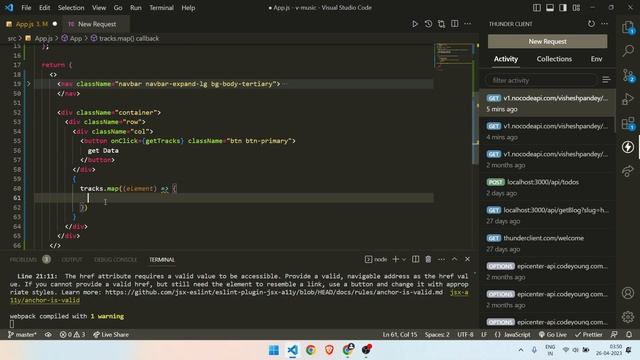This screenshot has width=640, height=360.
Task: Open the Source Control icon
Action: click(x=628, y=75)
